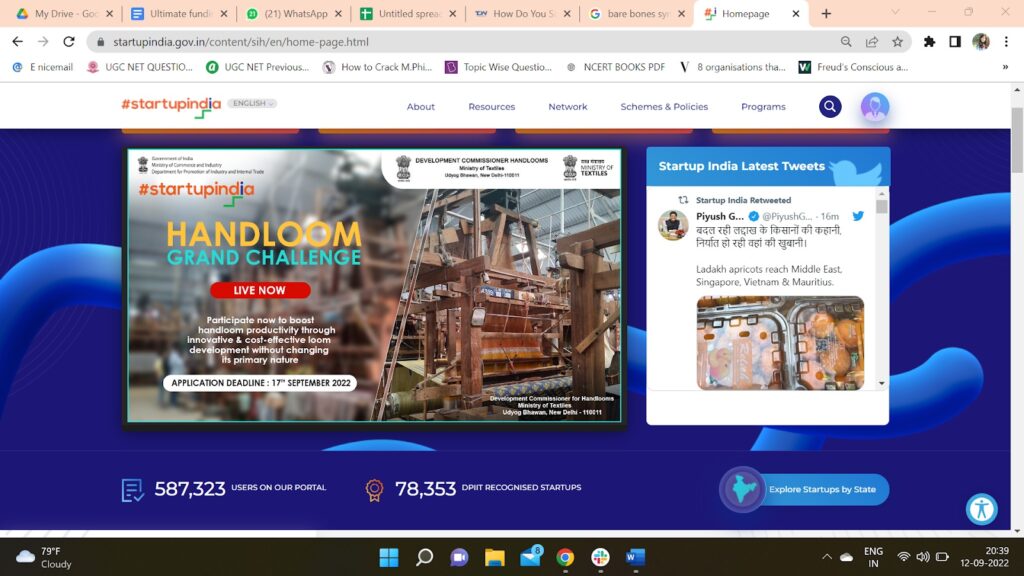Open the Freud's Conscious bookmark
This screenshot has width=1024, height=576.
click(854, 67)
